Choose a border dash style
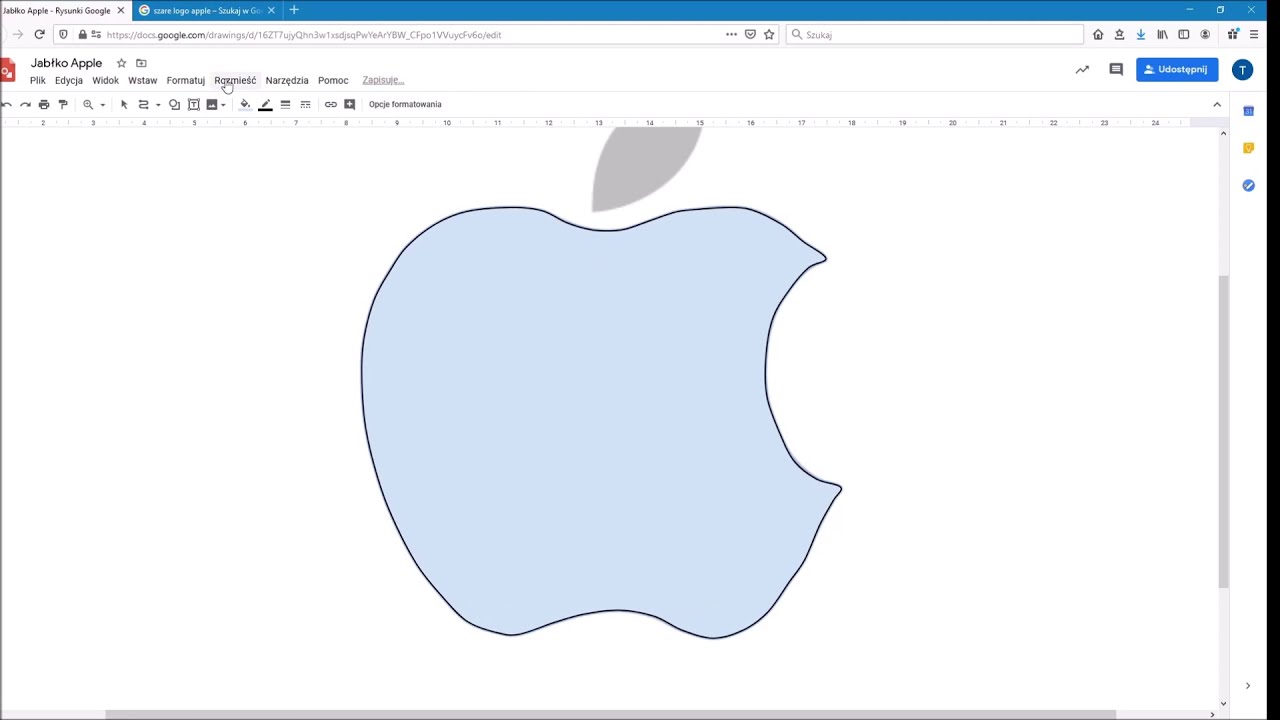1280x720 pixels. click(305, 104)
